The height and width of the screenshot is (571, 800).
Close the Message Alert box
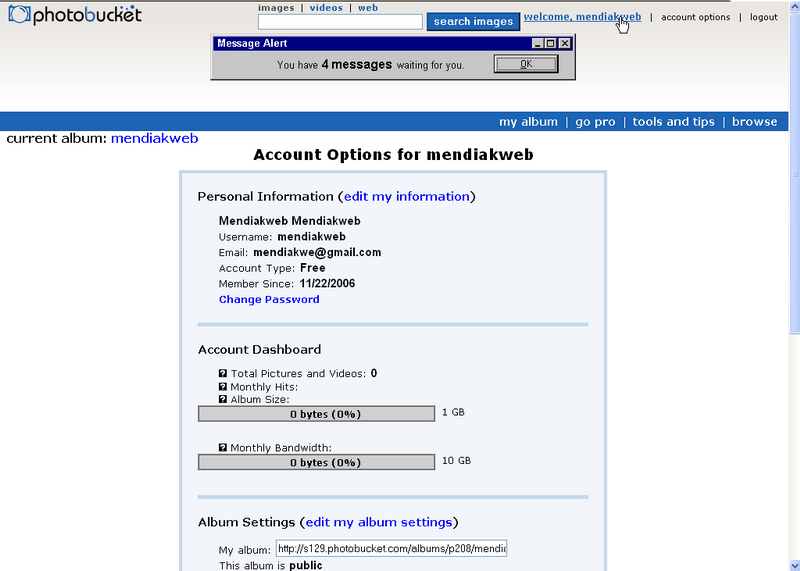tap(564, 43)
